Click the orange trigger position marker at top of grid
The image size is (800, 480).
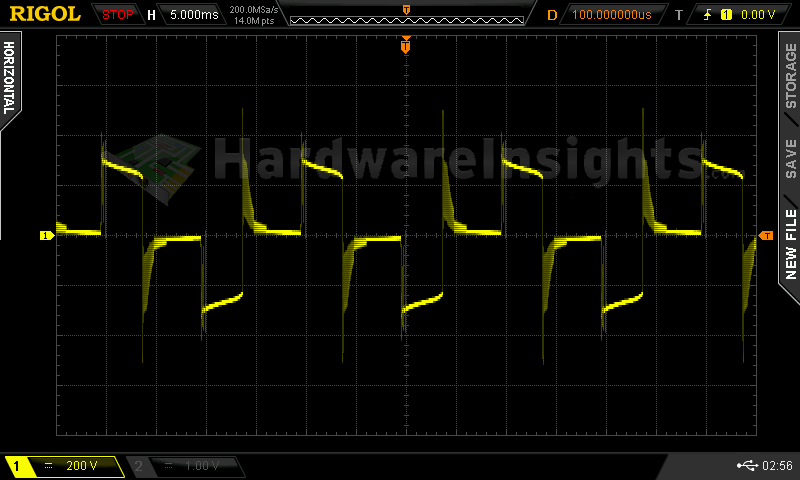[x=405, y=46]
